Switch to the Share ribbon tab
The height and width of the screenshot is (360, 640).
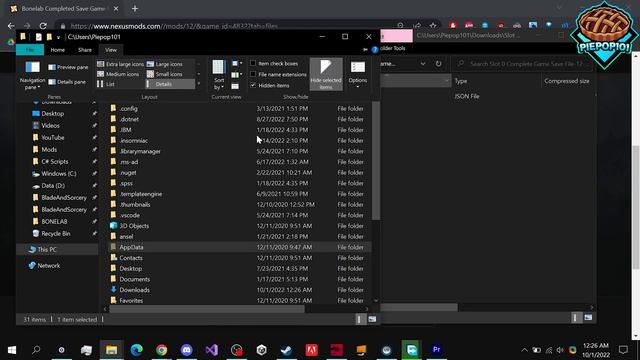[x=85, y=50]
